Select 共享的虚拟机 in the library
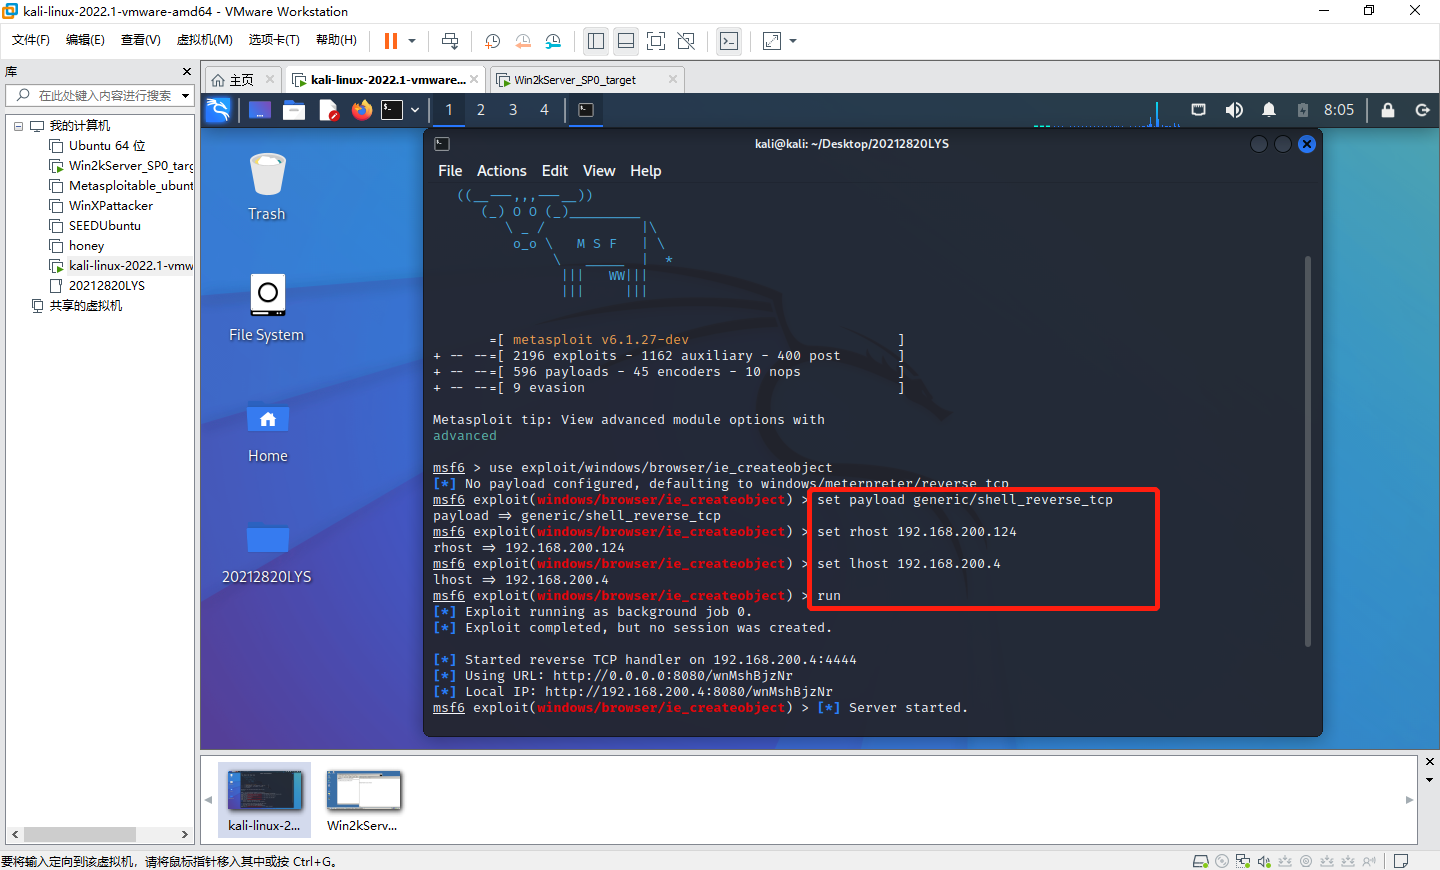This screenshot has height=870, width=1440. coord(77,306)
